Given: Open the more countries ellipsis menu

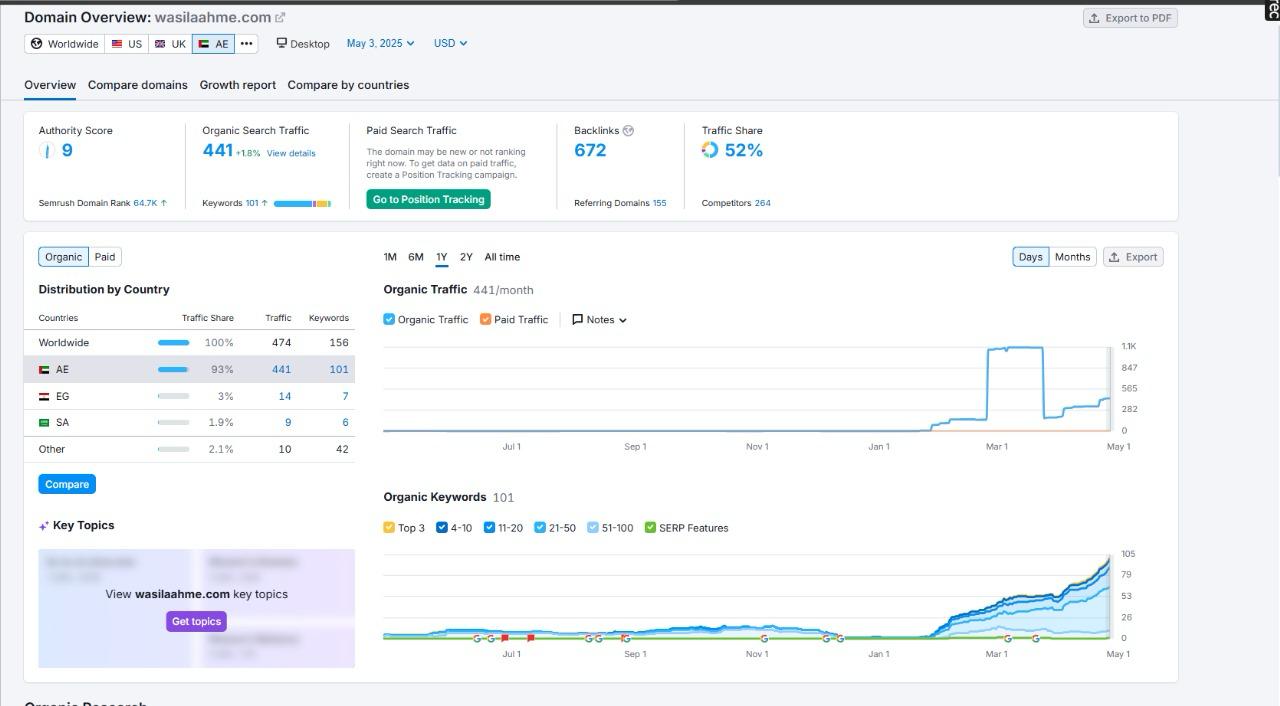Looking at the screenshot, I should (x=246, y=44).
